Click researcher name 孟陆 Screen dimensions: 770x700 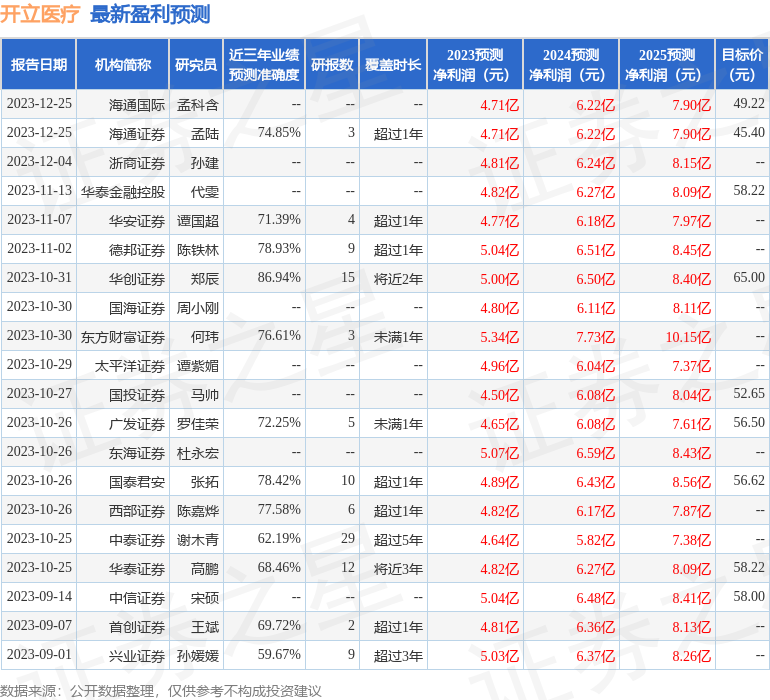pyautogui.click(x=205, y=134)
